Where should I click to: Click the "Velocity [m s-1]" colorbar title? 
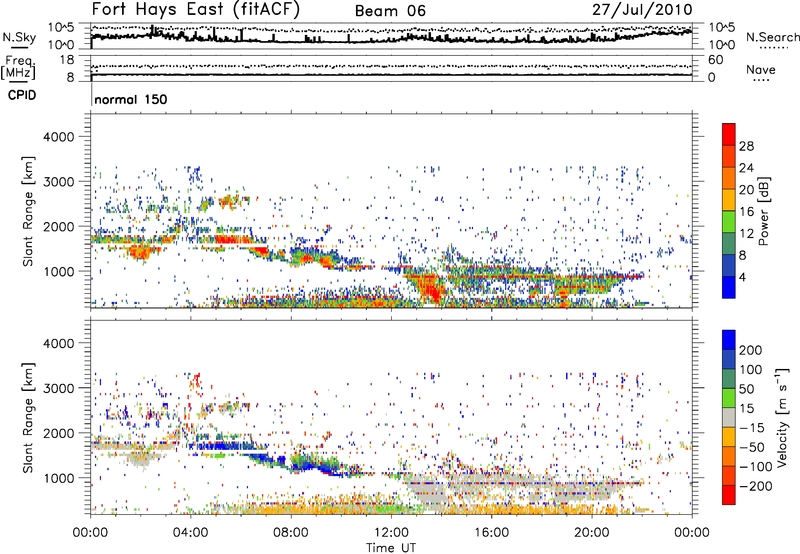pyautogui.click(x=783, y=417)
